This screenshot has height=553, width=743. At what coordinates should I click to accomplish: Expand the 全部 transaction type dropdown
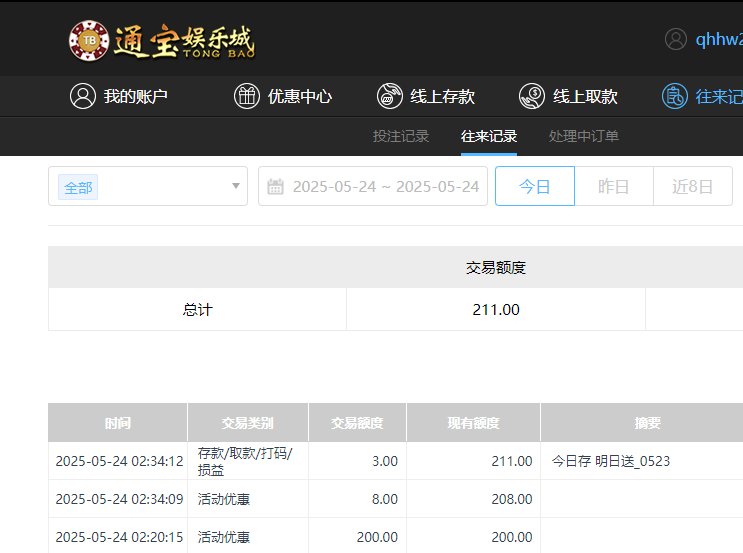click(147, 186)
